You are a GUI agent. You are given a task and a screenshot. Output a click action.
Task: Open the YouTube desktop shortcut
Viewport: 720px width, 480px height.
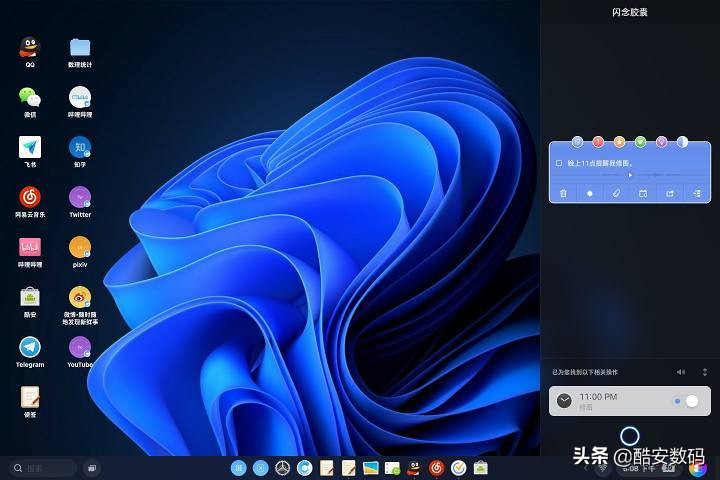(x=80, y=347)
